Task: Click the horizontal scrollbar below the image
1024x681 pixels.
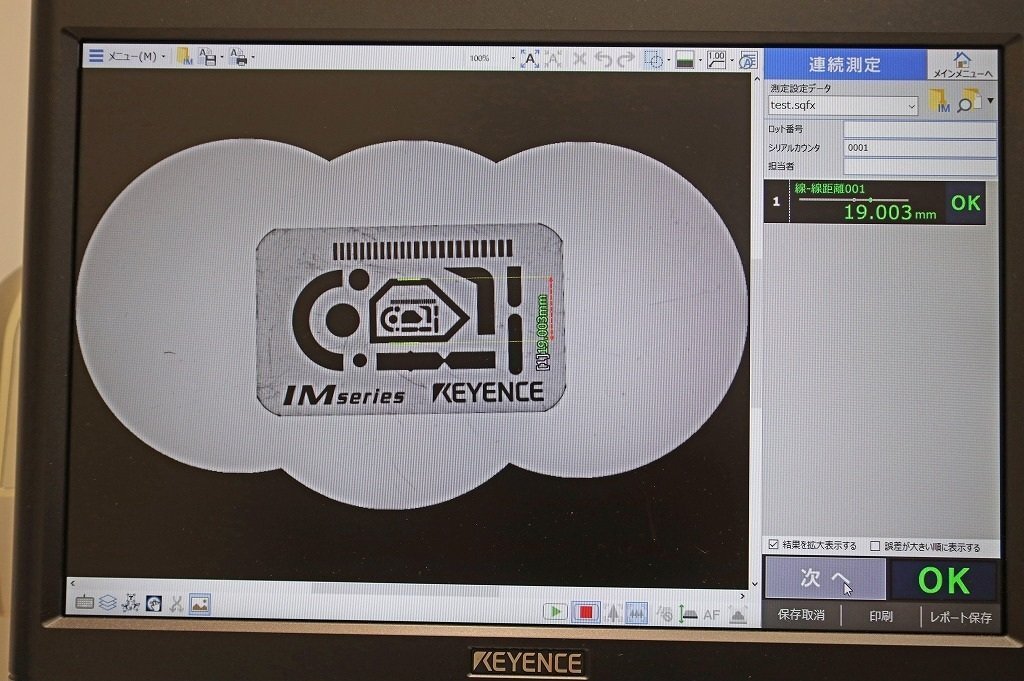Action: pyautogui.click(x=405, y=590)
